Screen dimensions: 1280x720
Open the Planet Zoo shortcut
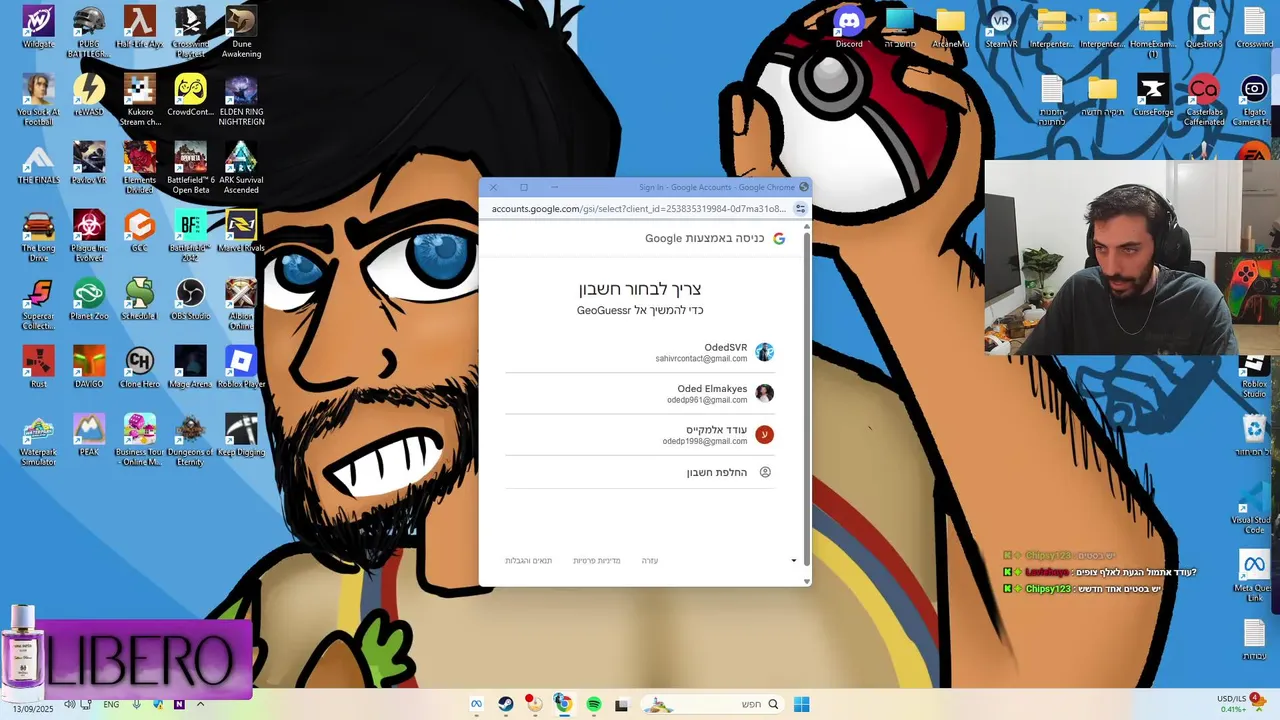pos(89,299)
